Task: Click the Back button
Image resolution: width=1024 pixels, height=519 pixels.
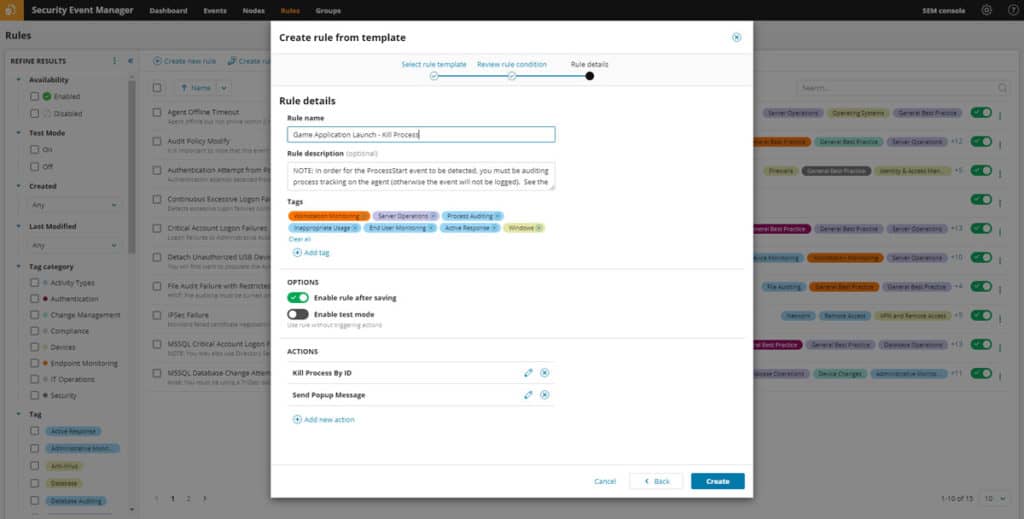Action: pos(656,481)
